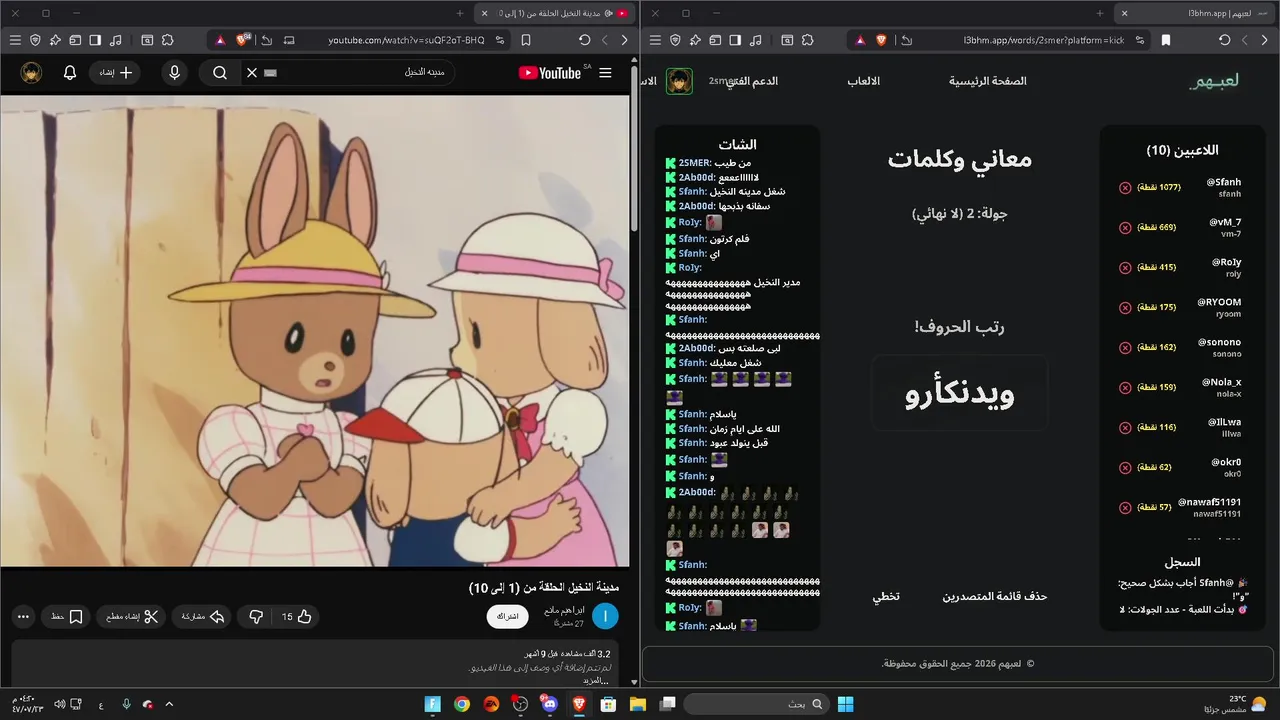Reload the YouTube browser window
The width and height of the screenshot is (1280, 720).
585,40
